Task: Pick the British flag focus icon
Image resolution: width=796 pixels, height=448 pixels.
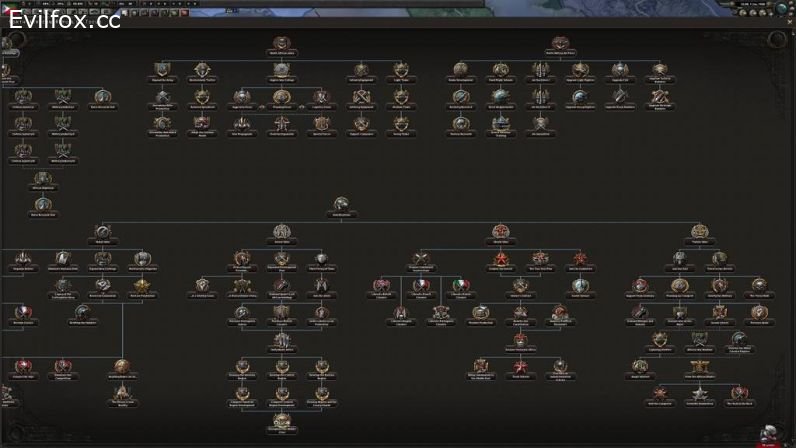Action: (x=384, y=286)
